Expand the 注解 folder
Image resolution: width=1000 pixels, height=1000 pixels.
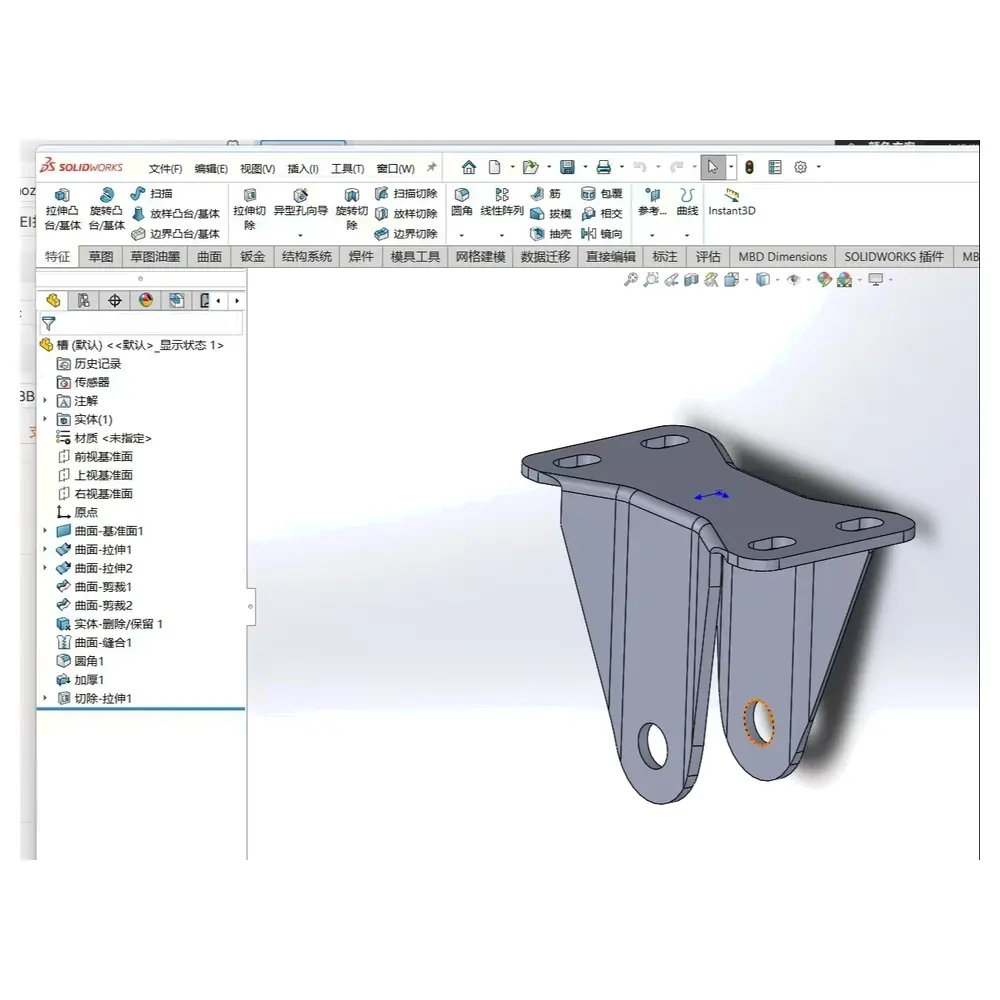pyautogui.click(x=45, y=401)
